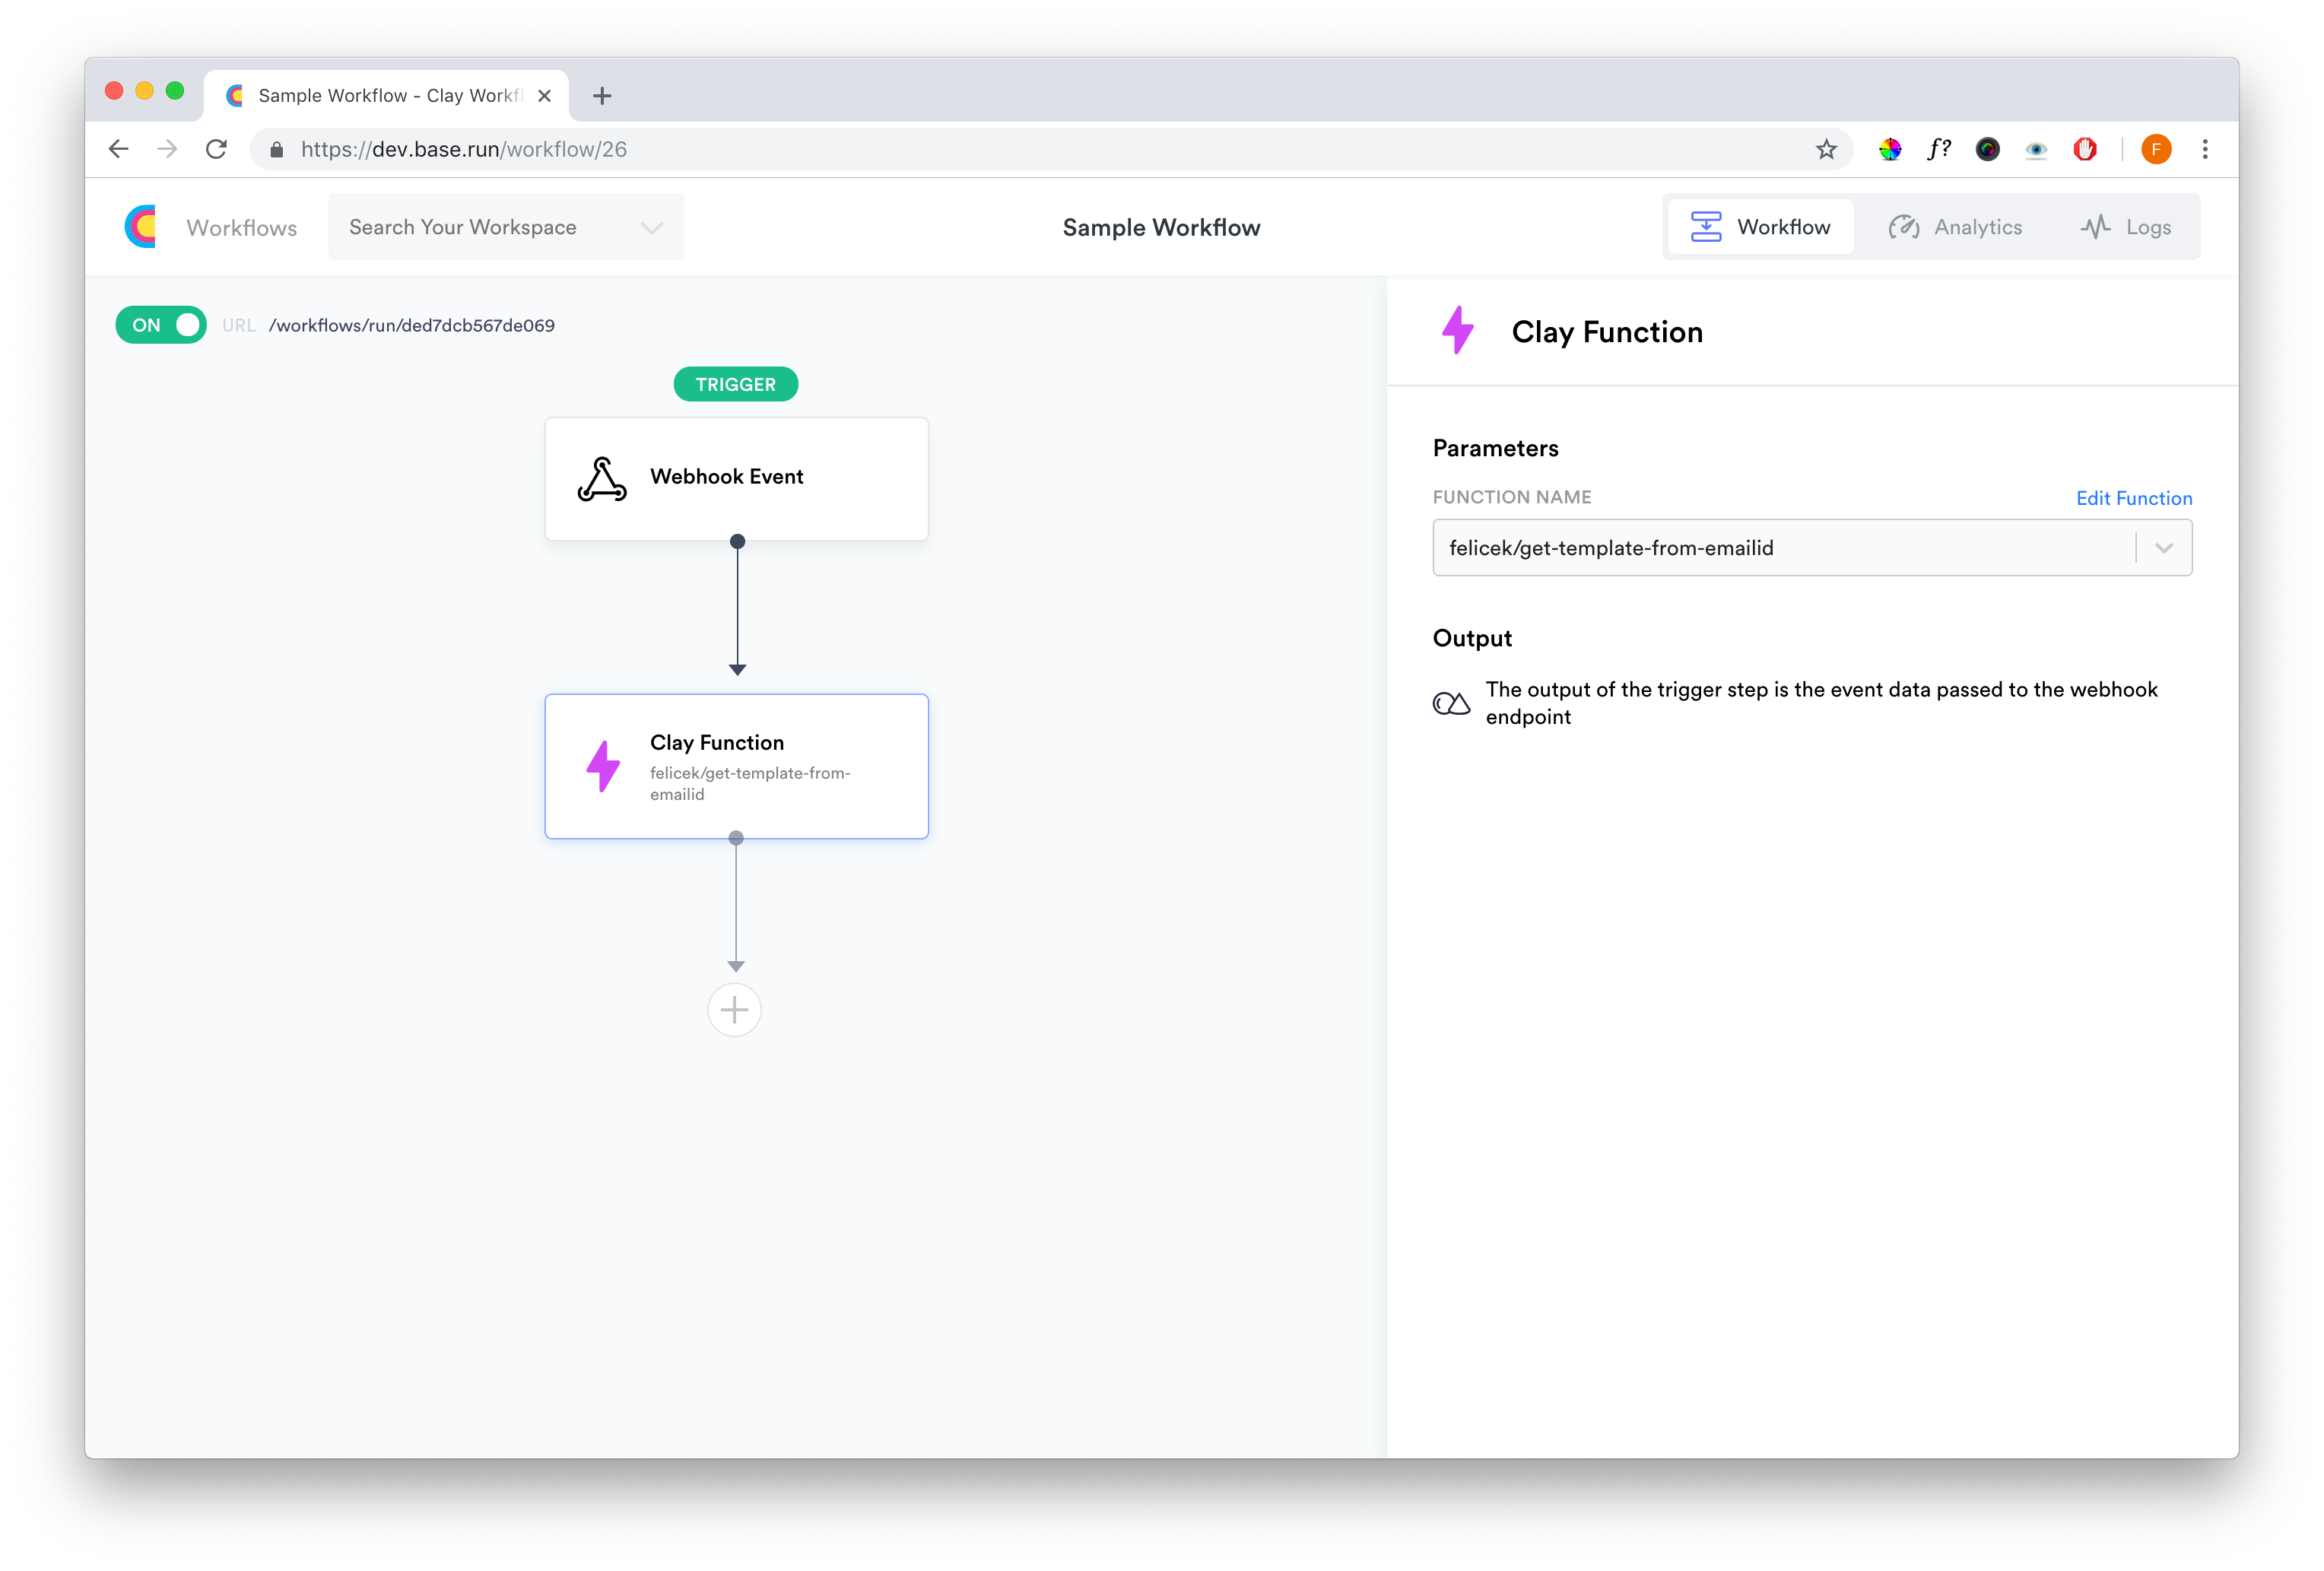Viewport: 2324px width, 1571px height.
Task: Click the Webhook Event node icon
Action: [x=602, y=479]
